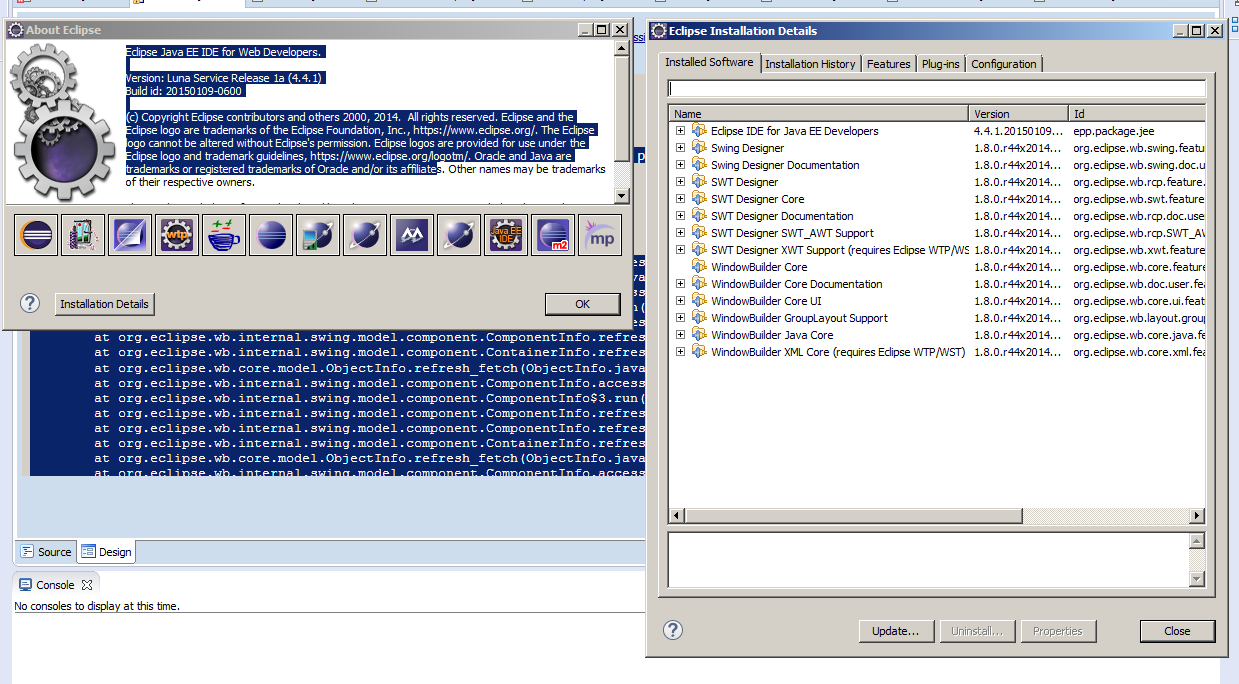Viewport: 1239px width, 684px height.
Task: Switch to the Installation History tab
Action: point(810,64)
